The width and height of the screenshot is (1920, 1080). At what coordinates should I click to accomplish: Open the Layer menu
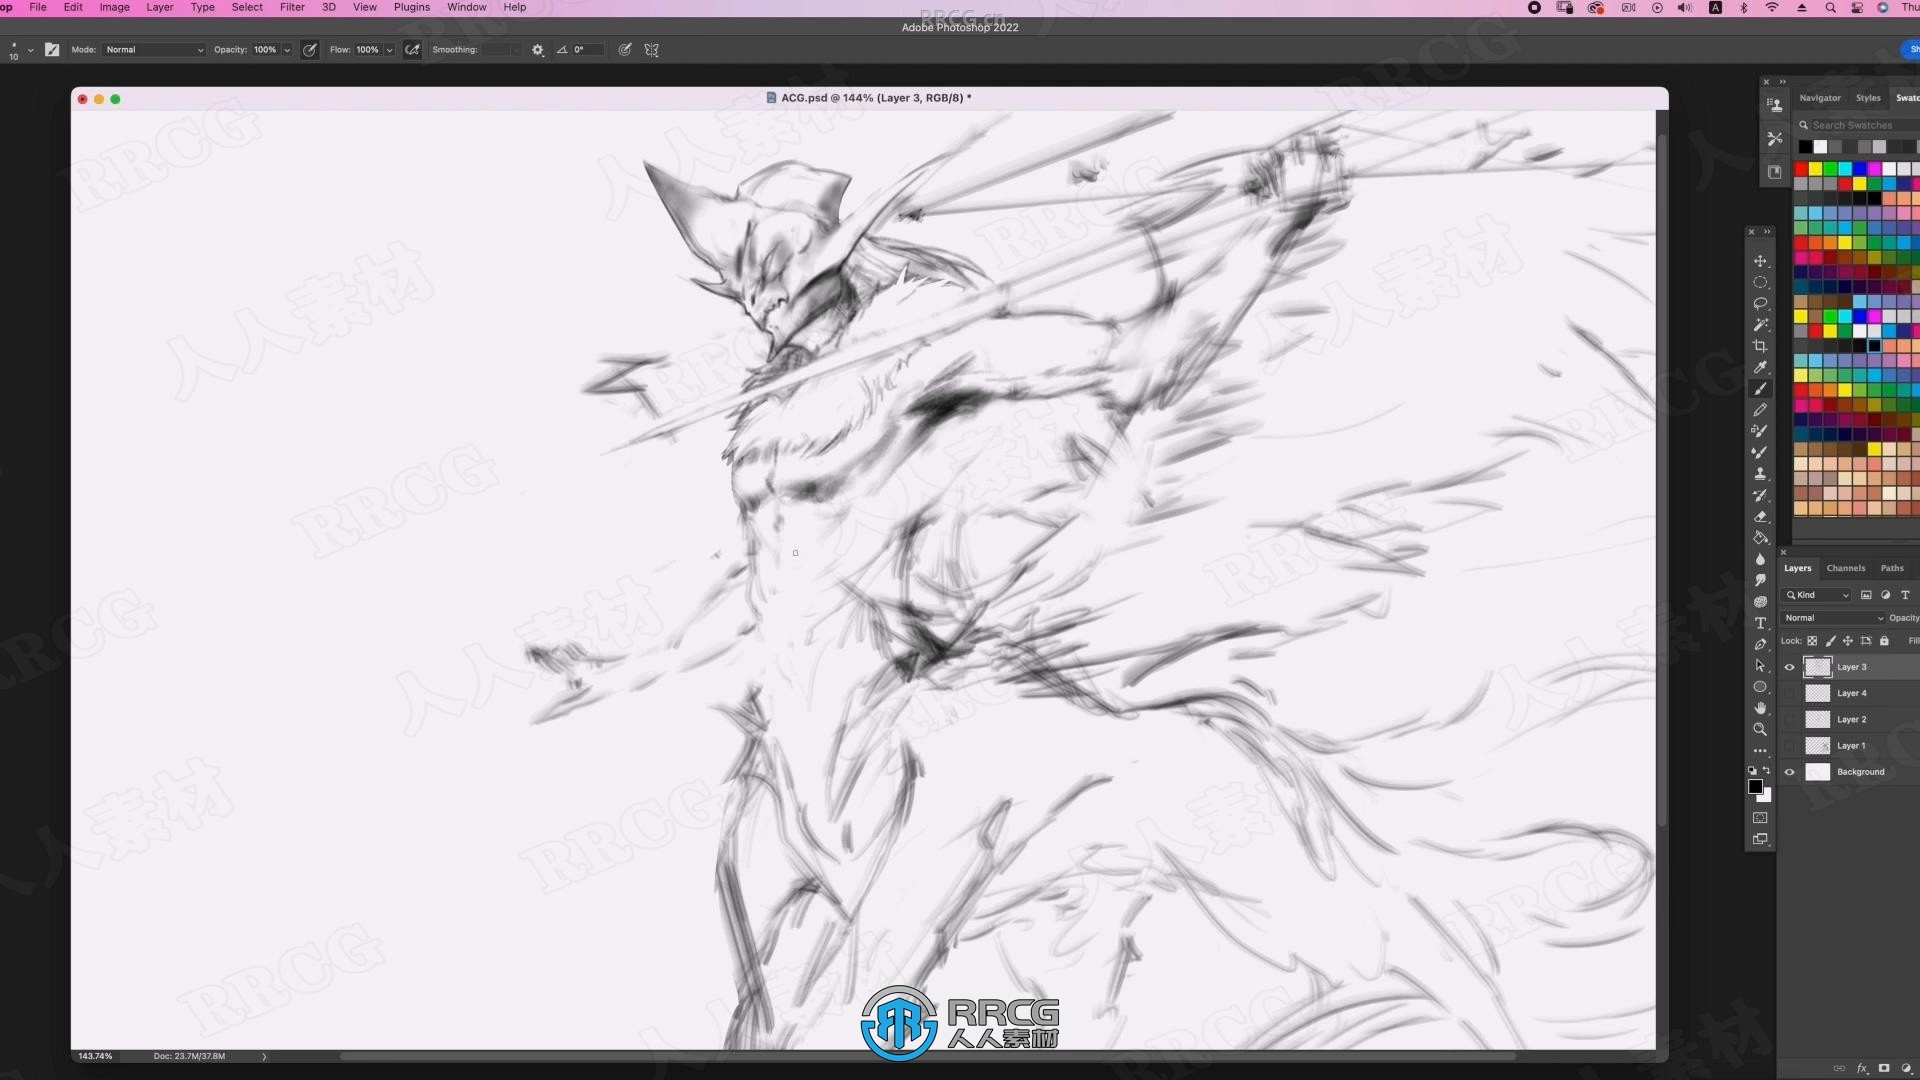(160, 7)
